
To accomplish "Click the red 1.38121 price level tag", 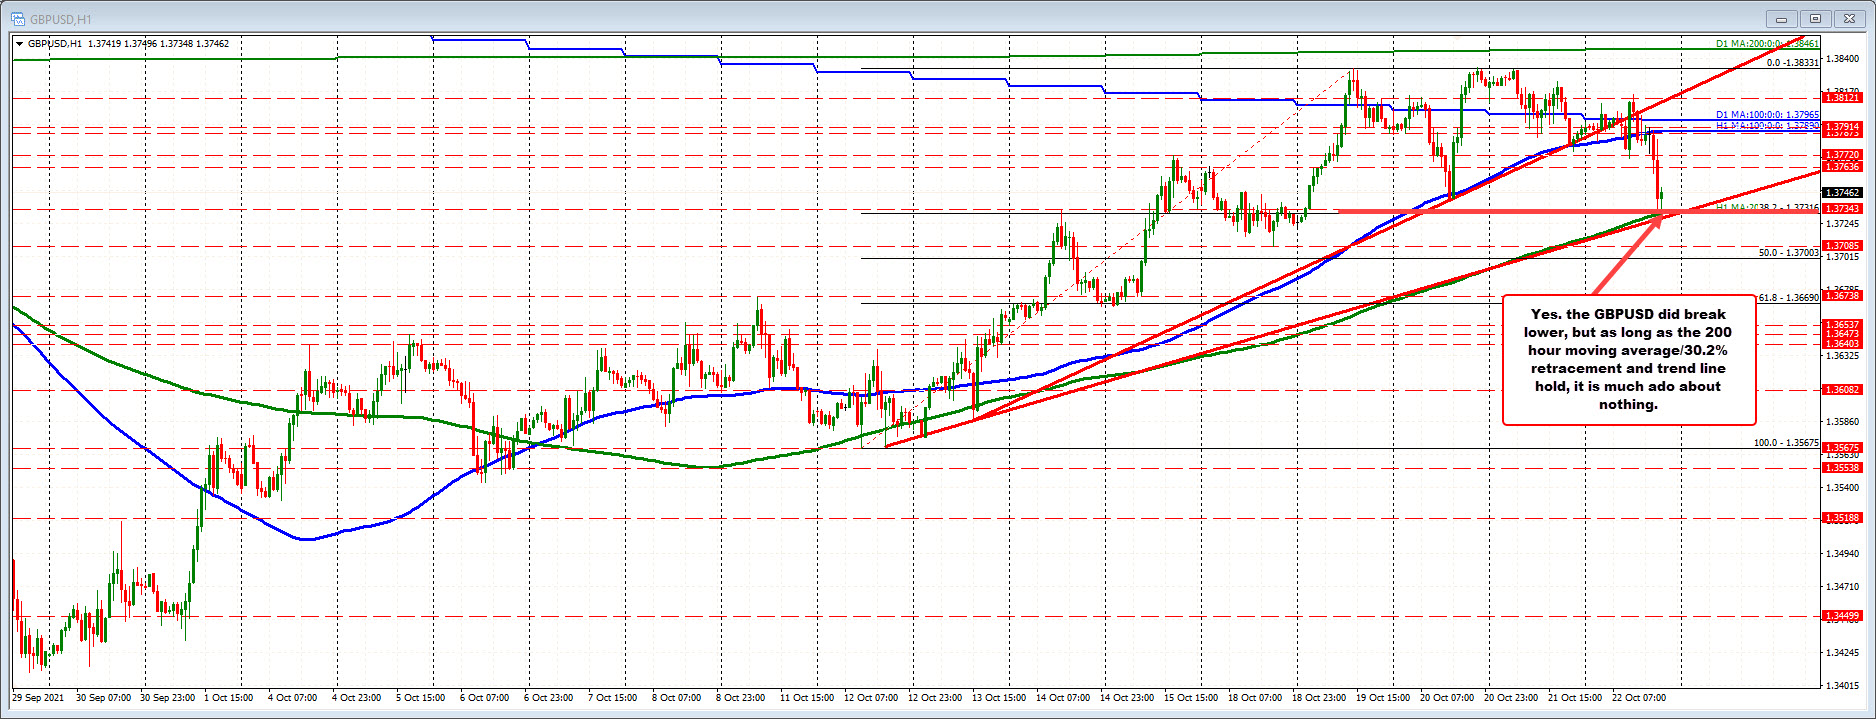I will click(x=1841, y=98).
